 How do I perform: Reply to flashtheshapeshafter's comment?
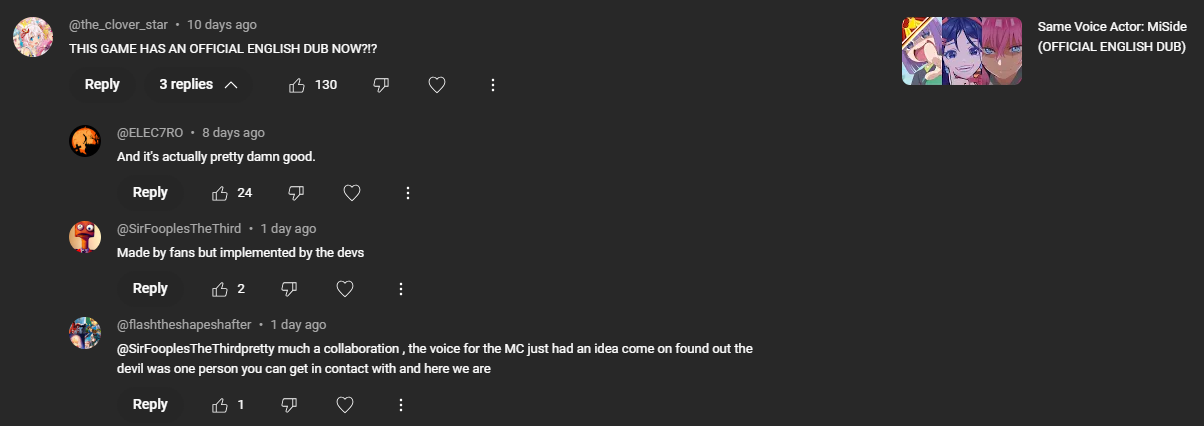point(150,405)
